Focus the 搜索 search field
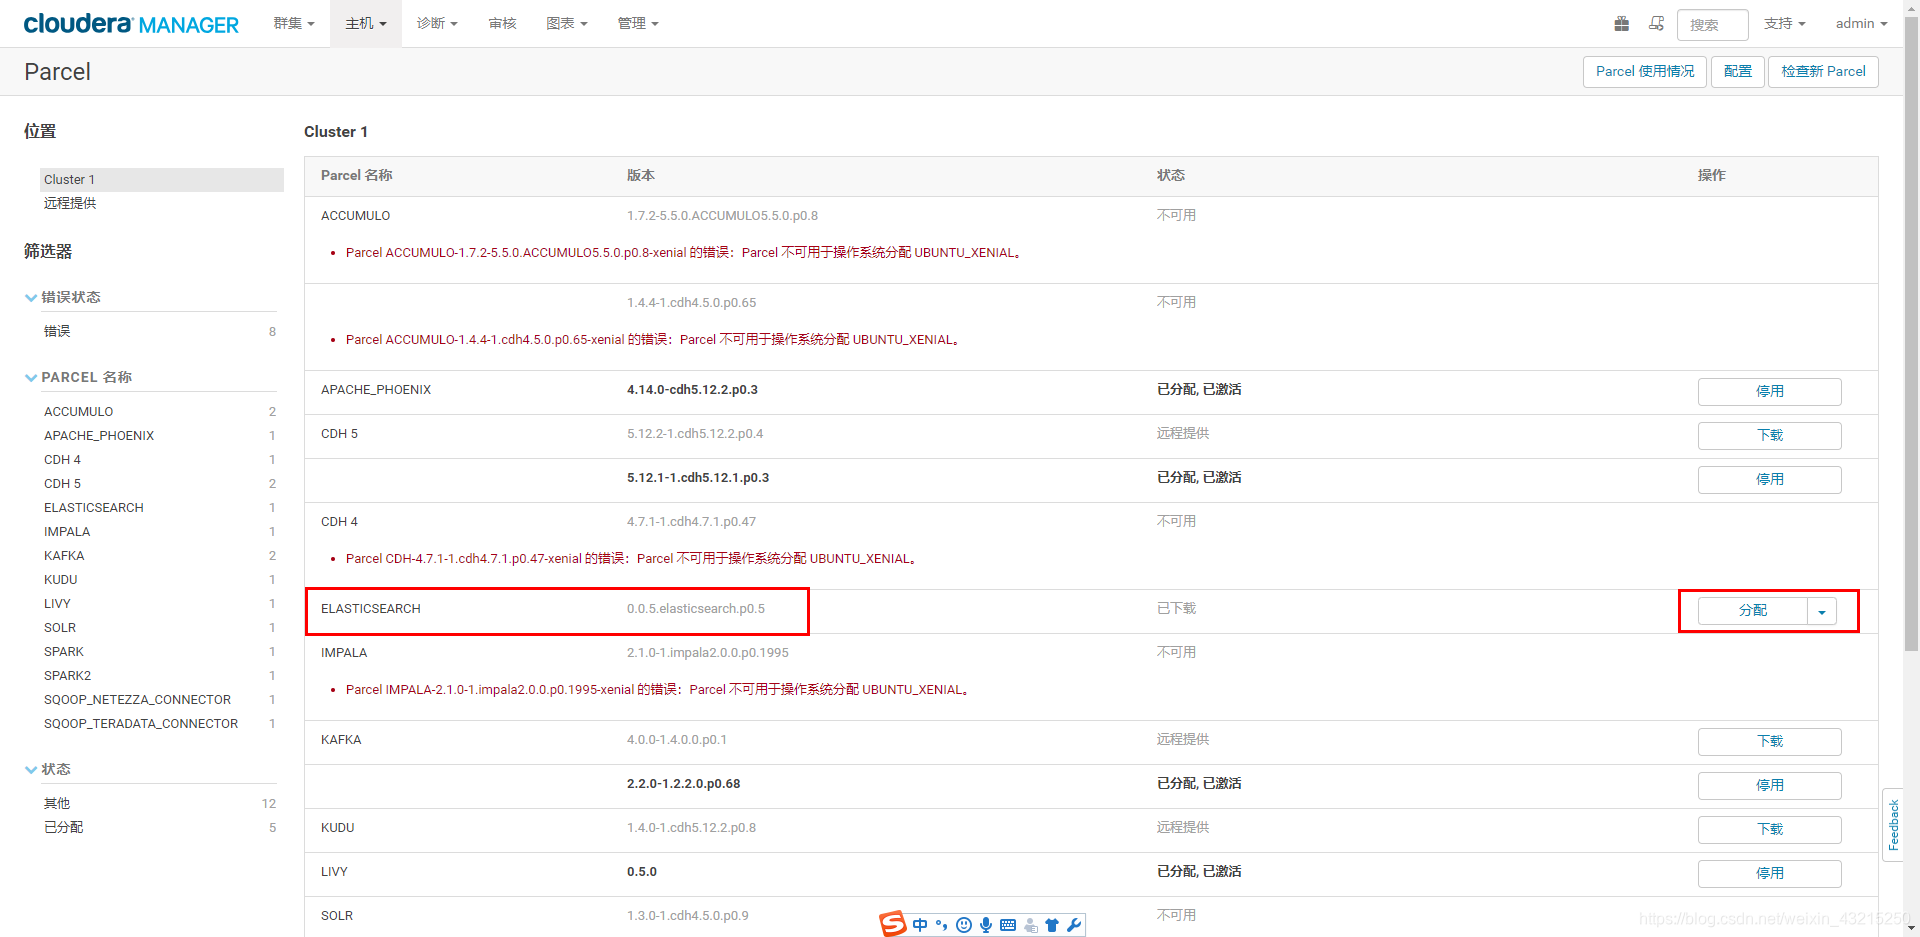This screenshot has height=937, width=1920. click(x=1712, y=24)
